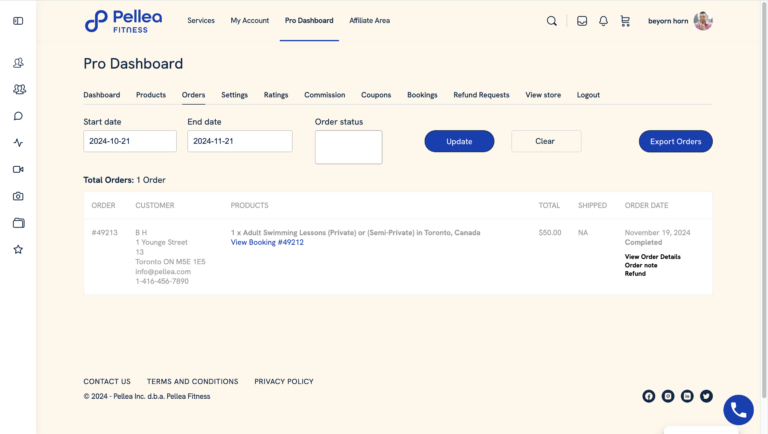Open the search magnifier icon
The height and width of the screenshot is (434, 768).
click(552, 21)
